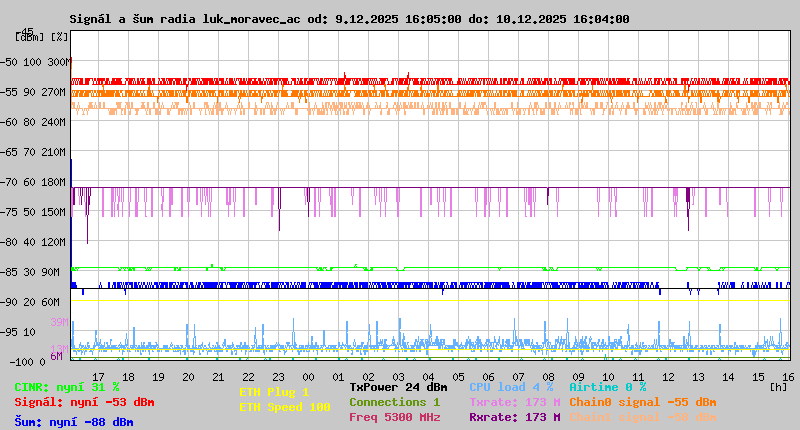Click the '[h]' axis unit label

778,387
